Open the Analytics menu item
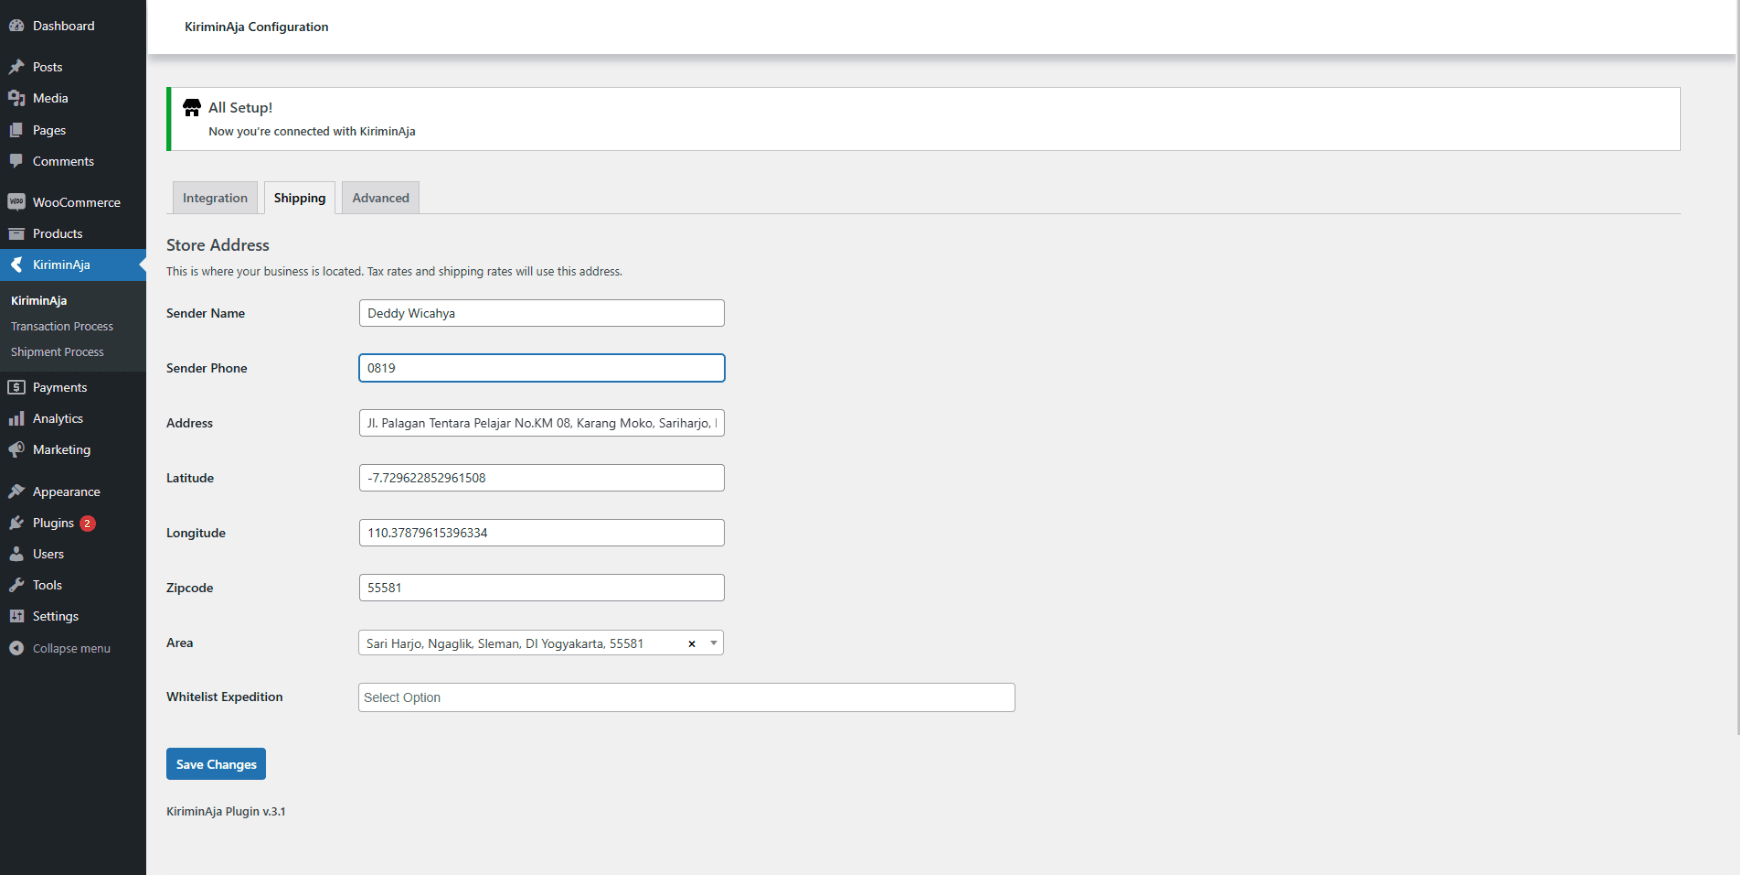Viewport: 1740px width, 875px height. [x=73, y=419]
